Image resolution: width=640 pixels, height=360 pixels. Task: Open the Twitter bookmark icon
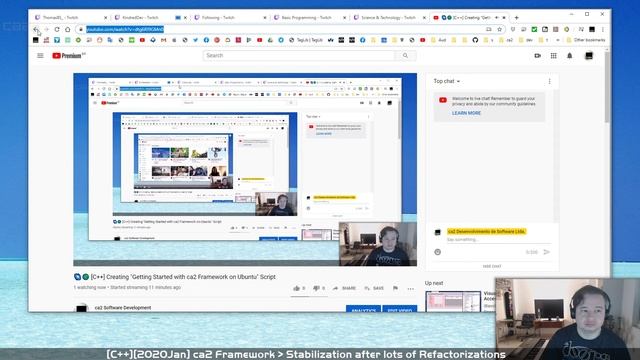point(196,40)
